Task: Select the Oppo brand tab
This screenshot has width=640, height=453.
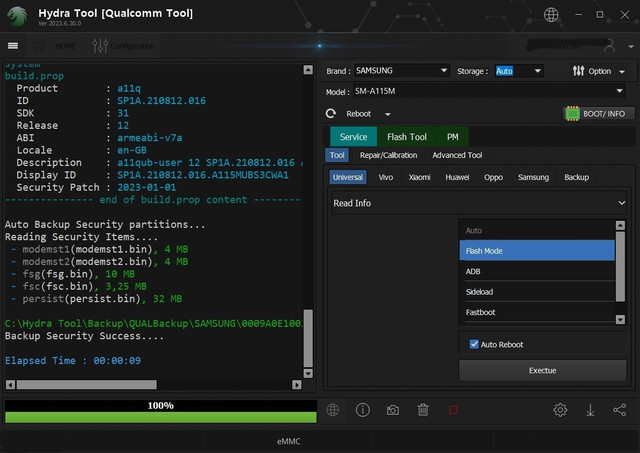Action: pyautogui.click(x=493, y=177)
